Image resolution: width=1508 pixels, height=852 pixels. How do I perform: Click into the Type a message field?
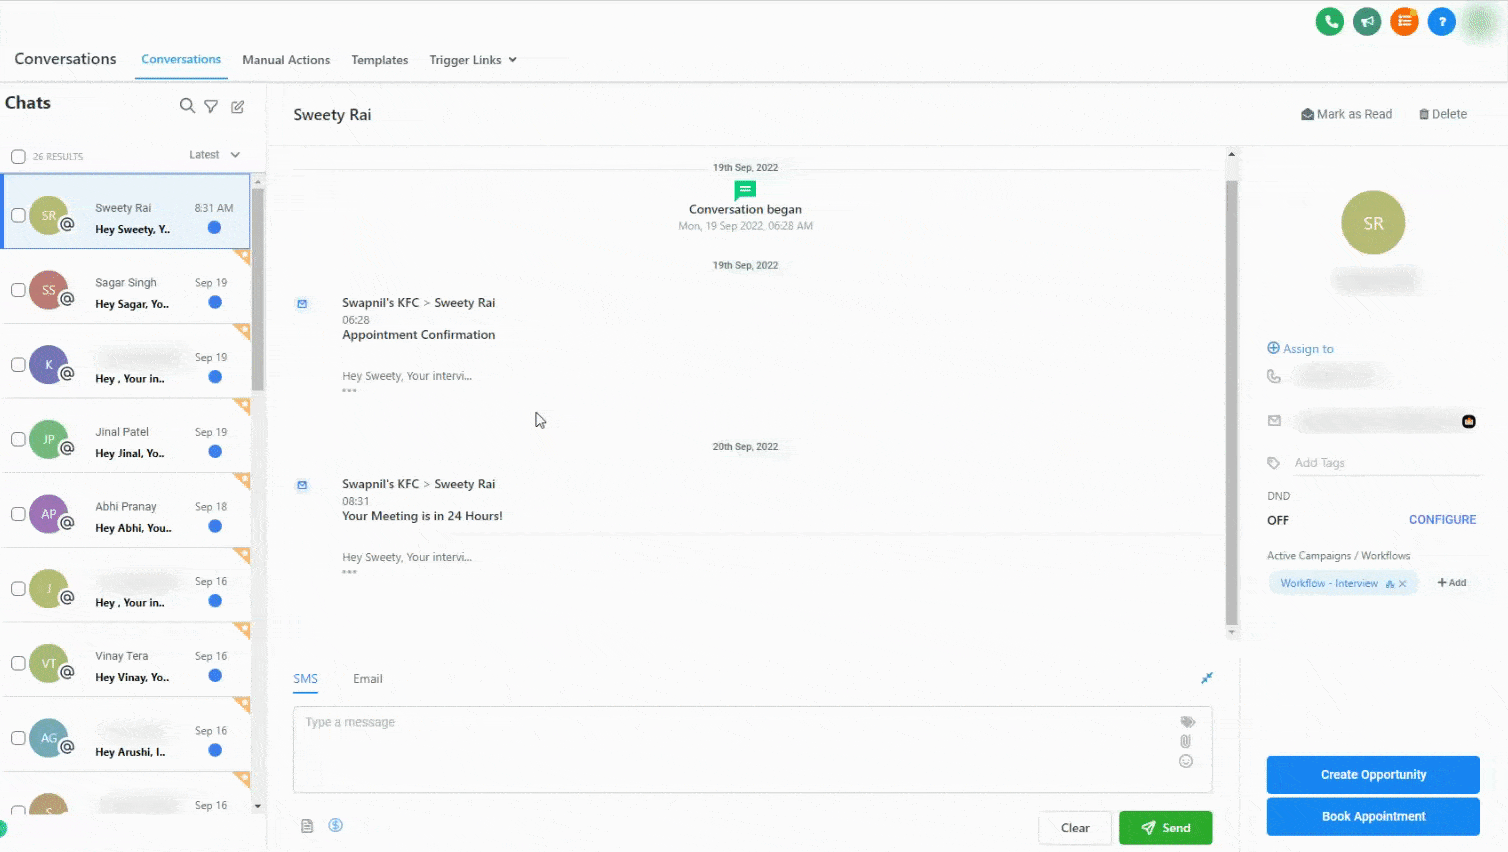click(752, 750)
